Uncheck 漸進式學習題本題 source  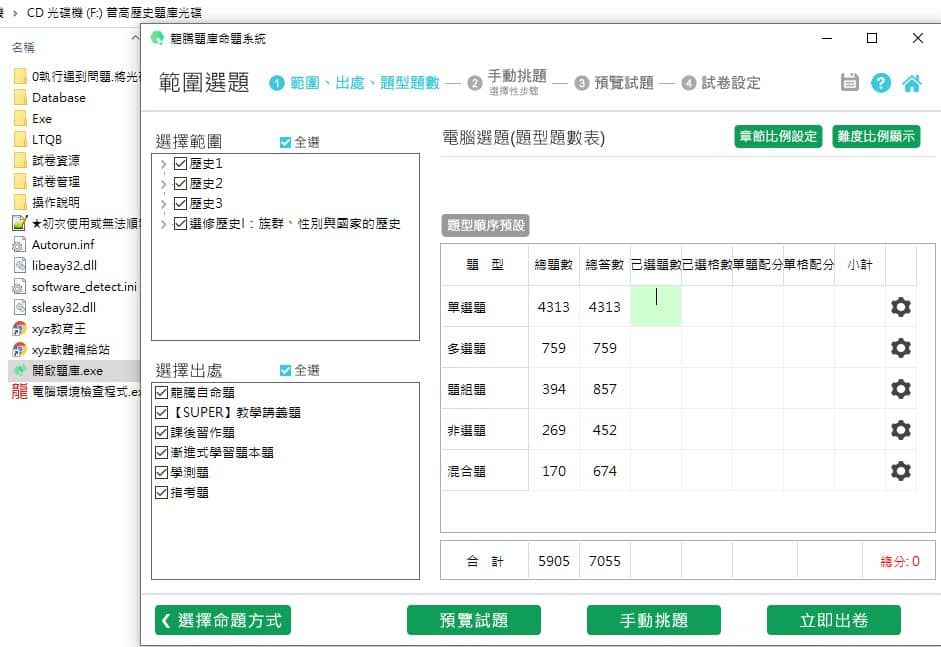click(x=161, y=453)
